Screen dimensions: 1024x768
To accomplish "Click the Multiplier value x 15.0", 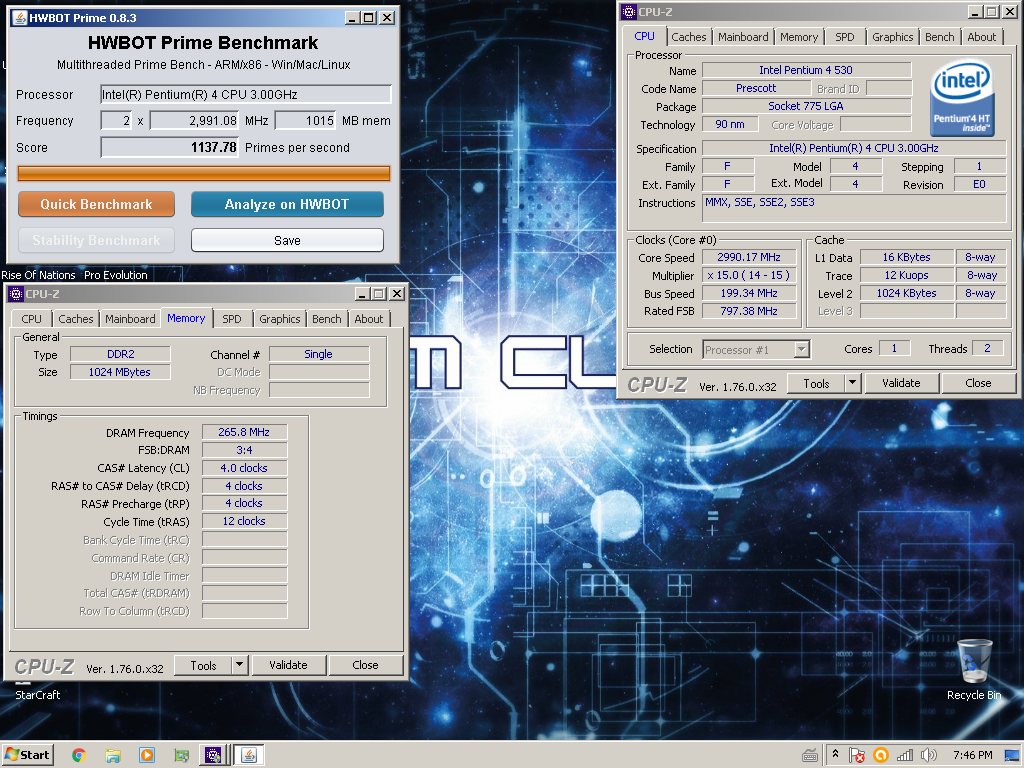I will pos(749,276).
